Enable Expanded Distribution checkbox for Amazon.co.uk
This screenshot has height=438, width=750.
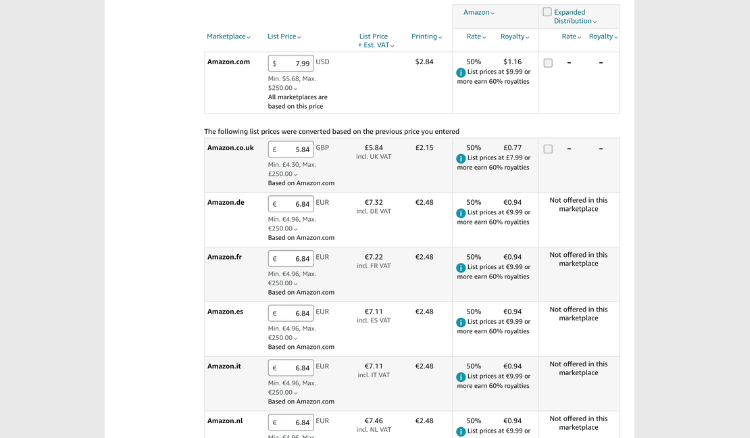tap(548, 149)
